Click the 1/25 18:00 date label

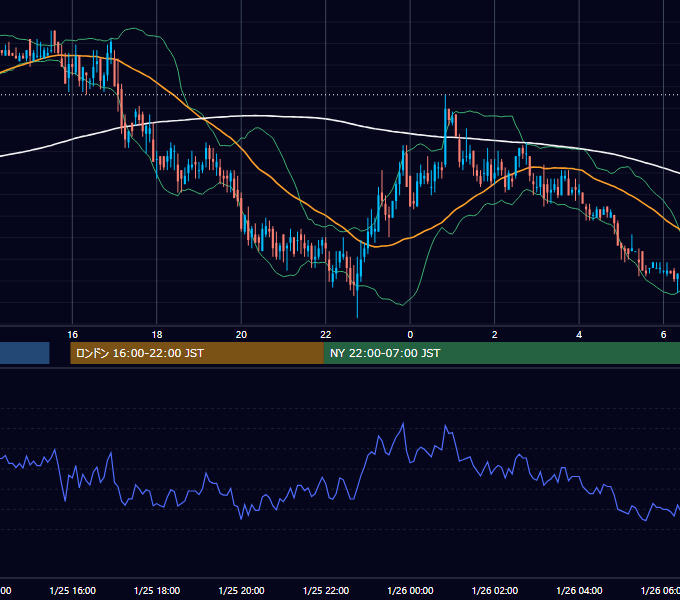point(157,591)
